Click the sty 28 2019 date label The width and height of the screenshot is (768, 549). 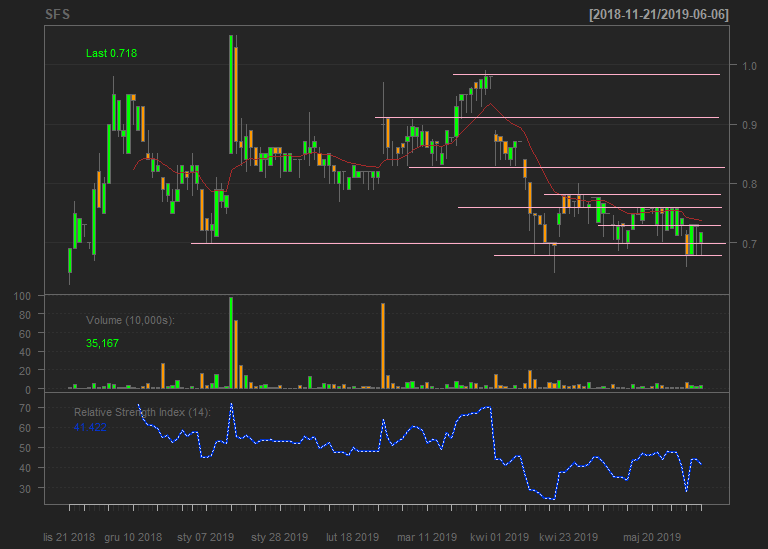coord(279,537)
